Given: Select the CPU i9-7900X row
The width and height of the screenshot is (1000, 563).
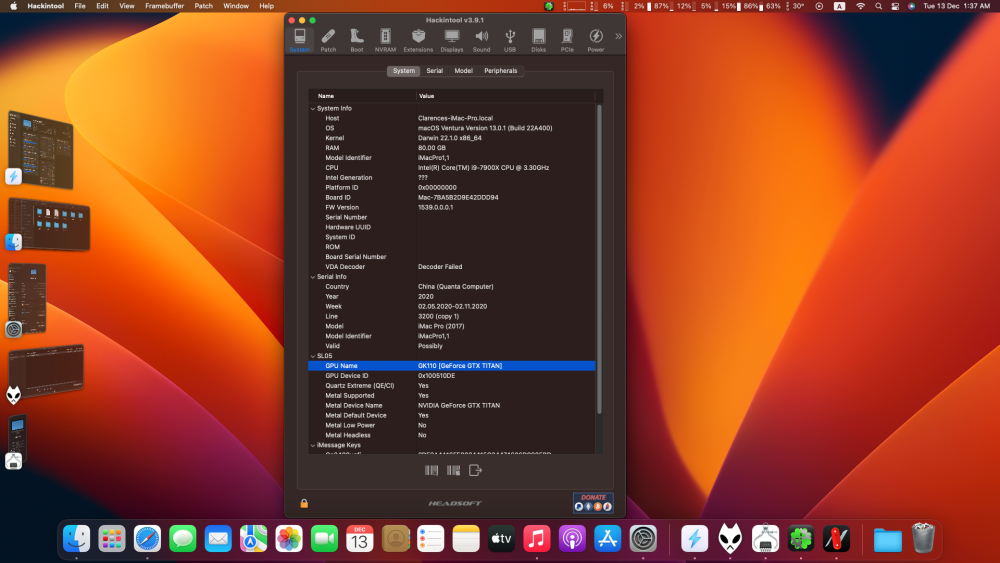Looking at the screenshot, I should click(452, 168).
